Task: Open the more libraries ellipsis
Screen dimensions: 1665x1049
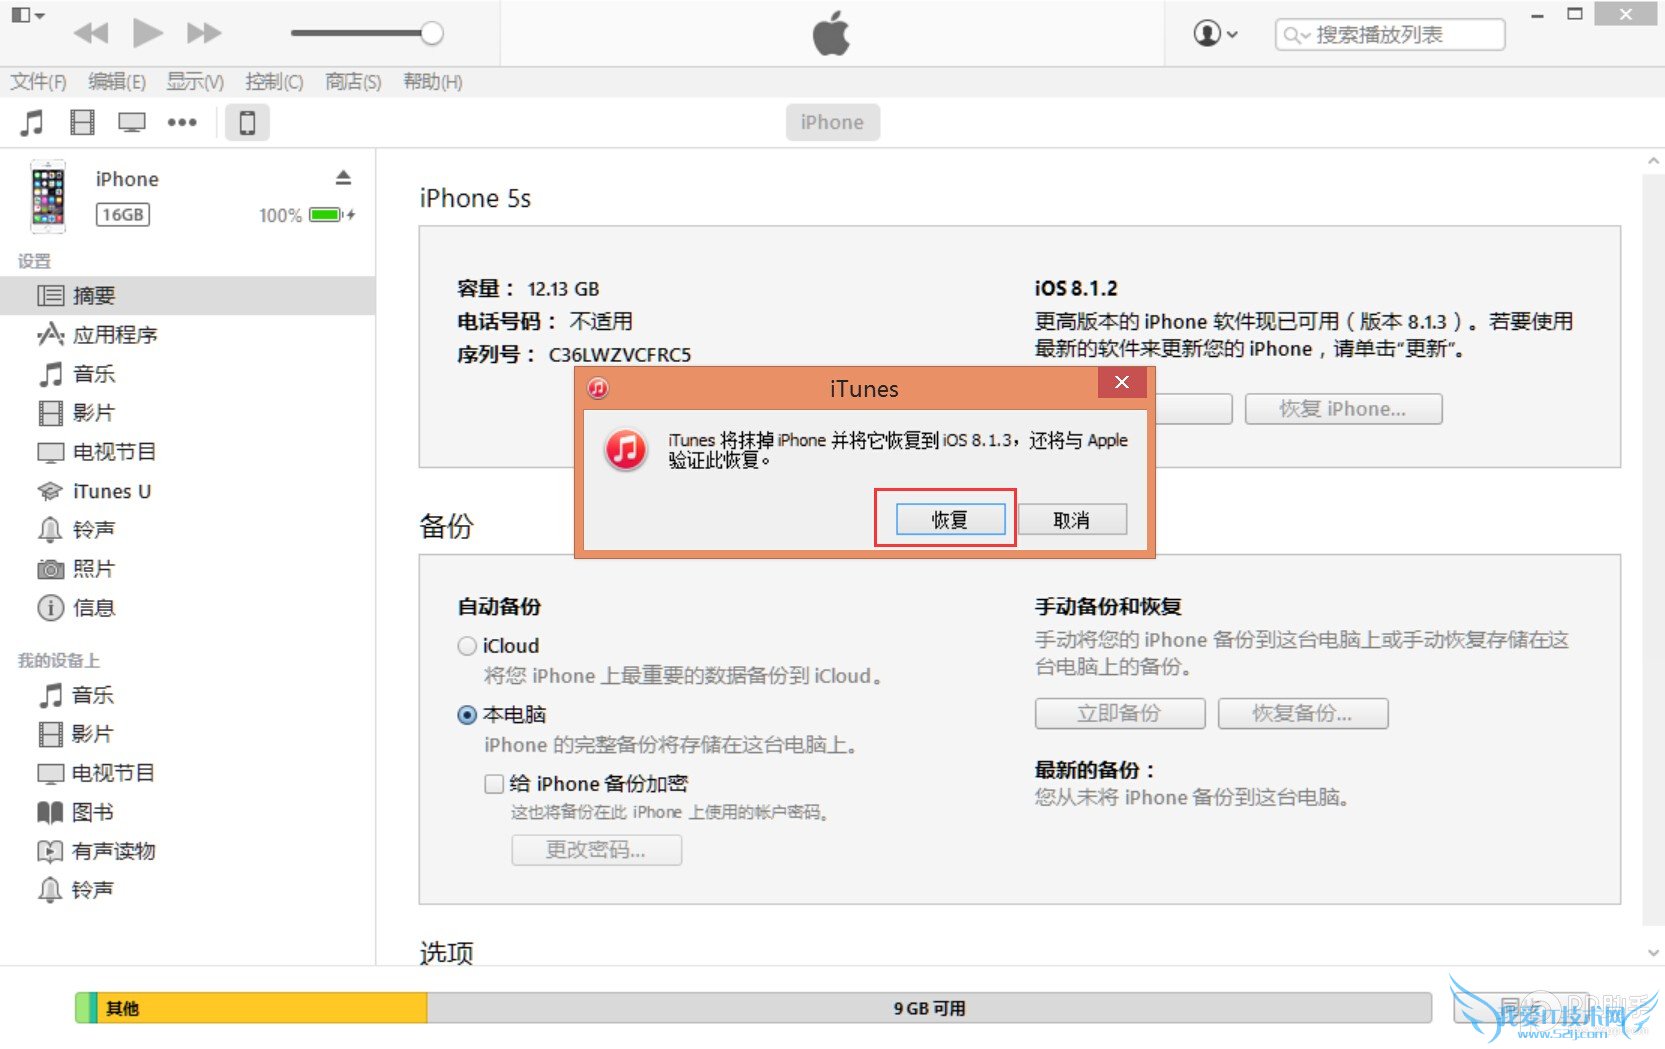Action: [x=182, y=123]
